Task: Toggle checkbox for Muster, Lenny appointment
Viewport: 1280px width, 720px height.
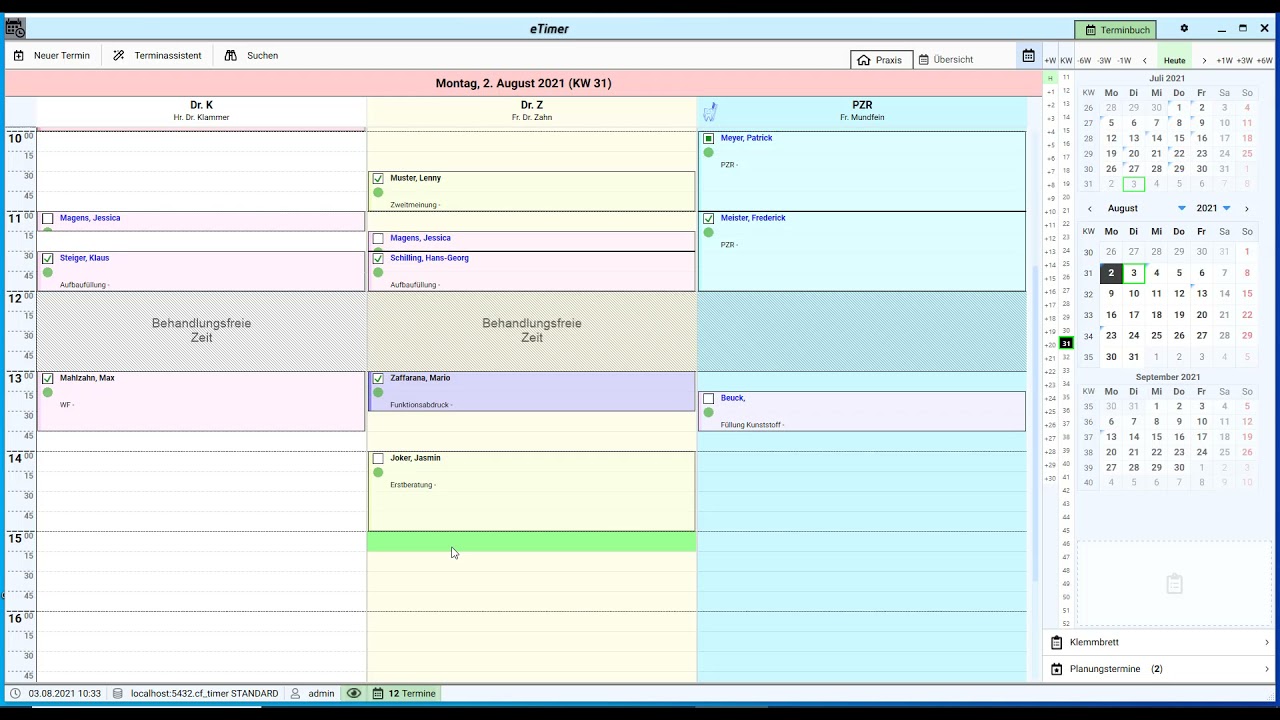Action: 378,179
